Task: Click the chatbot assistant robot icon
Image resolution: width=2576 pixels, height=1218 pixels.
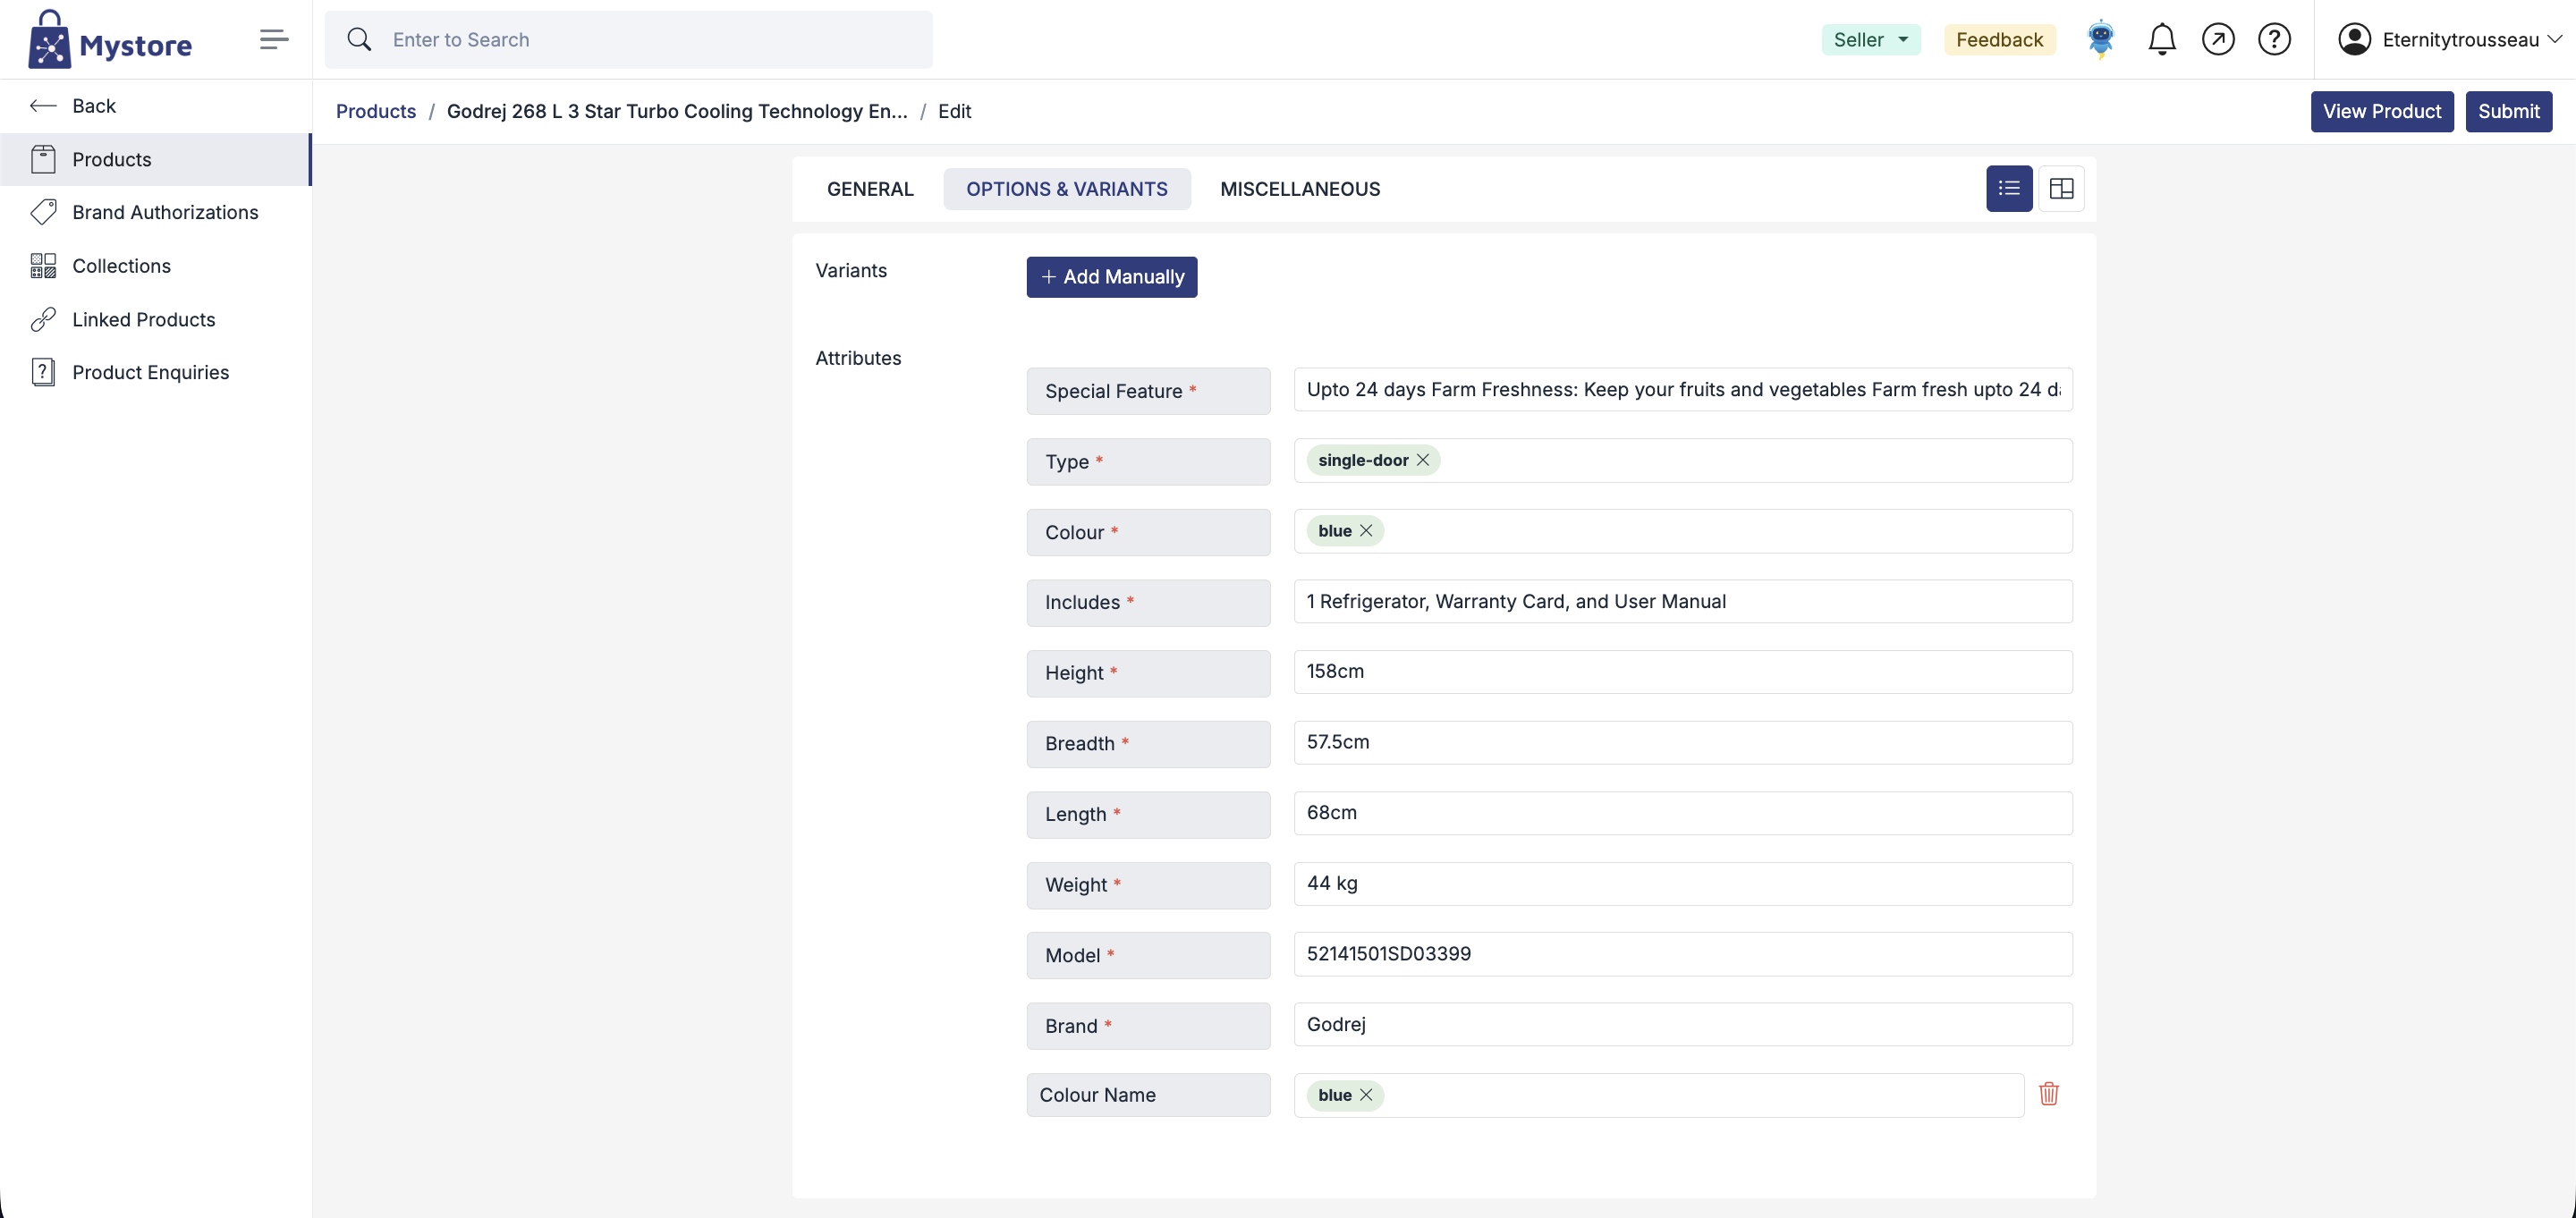Action: 2100,40
